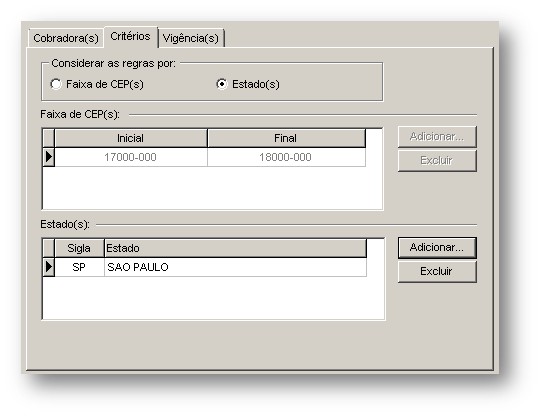Select the Faixa de CEP(s) radio option
Viewport: 541px width, 416px height.
click(56, 84)
